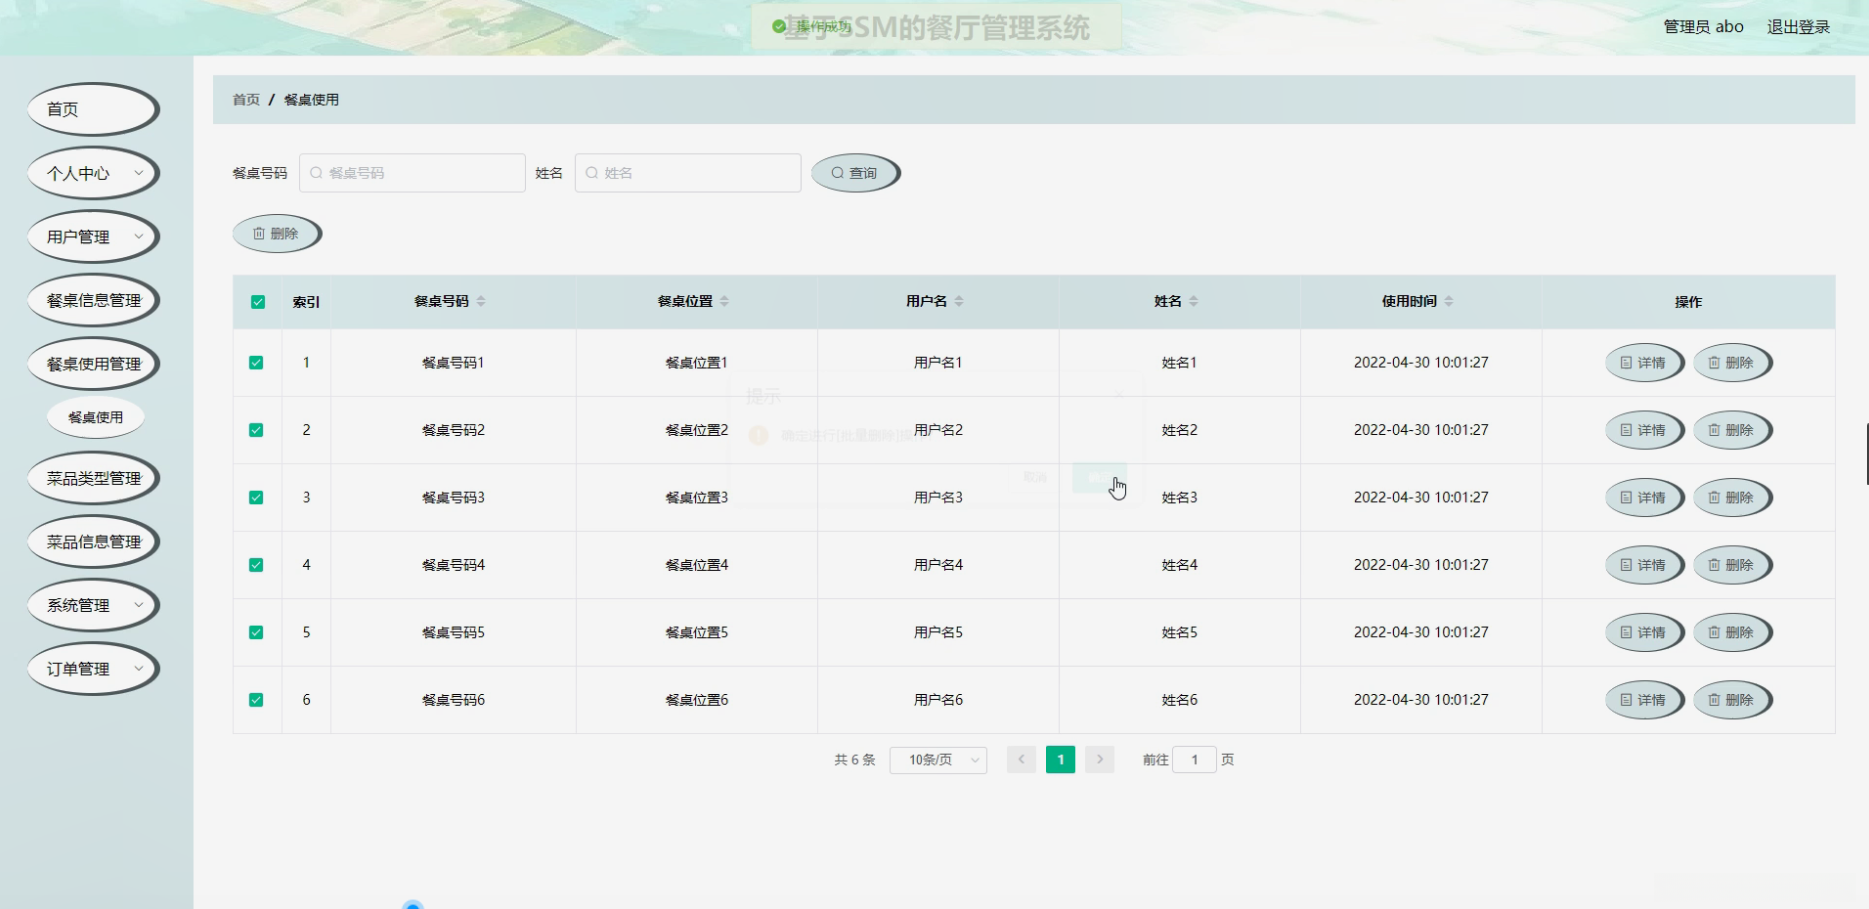This screenshot has width=1869, height=909.
Task: Click the 操作 column header
Action: [x=1688, y=302]
